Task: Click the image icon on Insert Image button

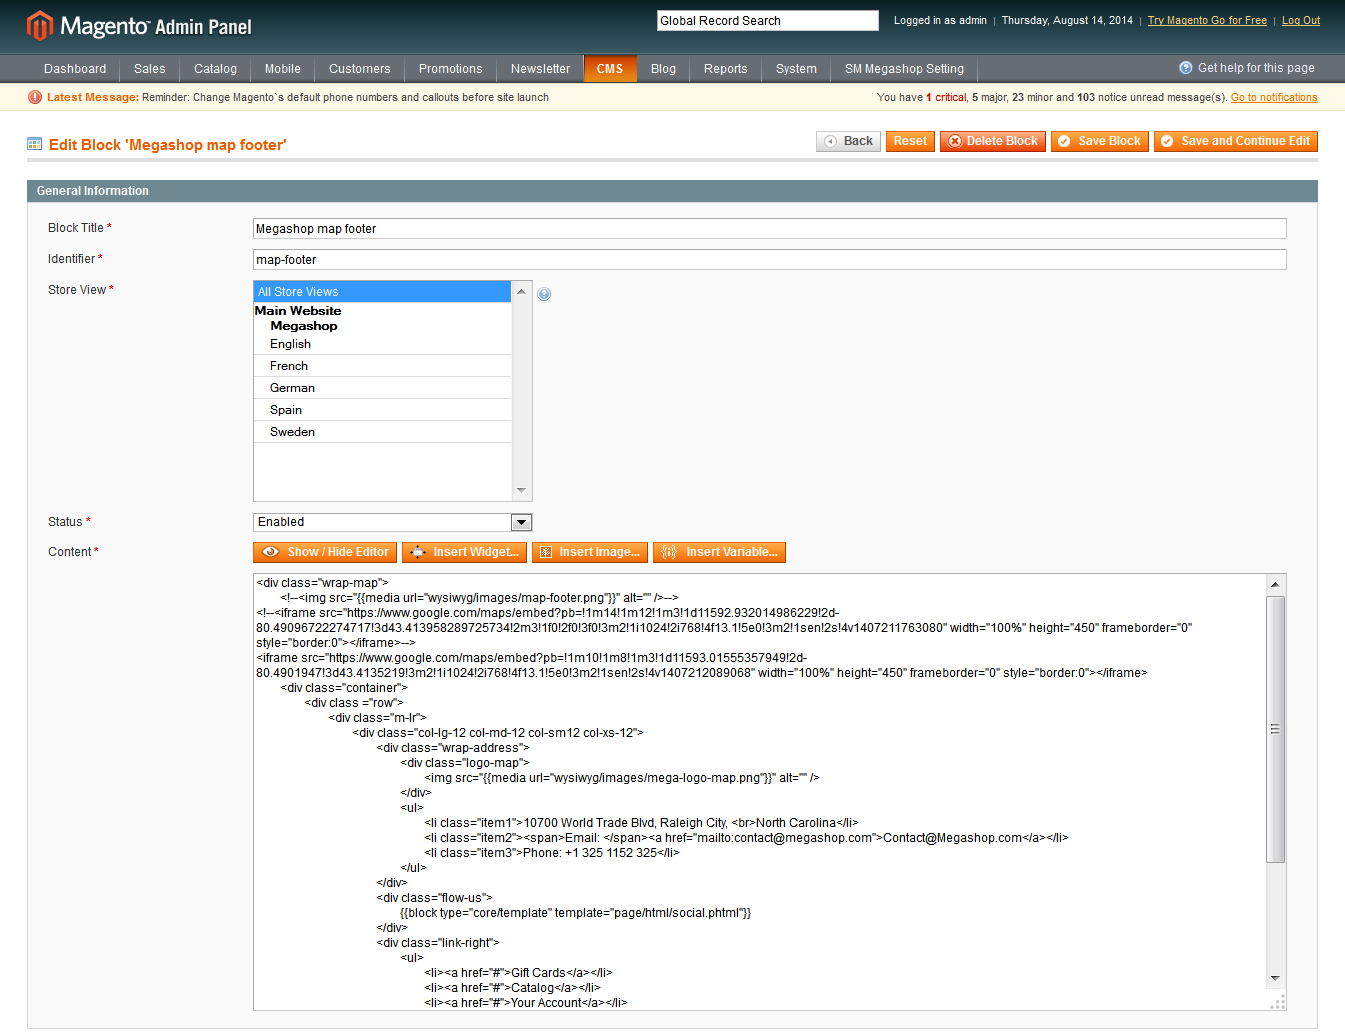Action: coord(545,552)
